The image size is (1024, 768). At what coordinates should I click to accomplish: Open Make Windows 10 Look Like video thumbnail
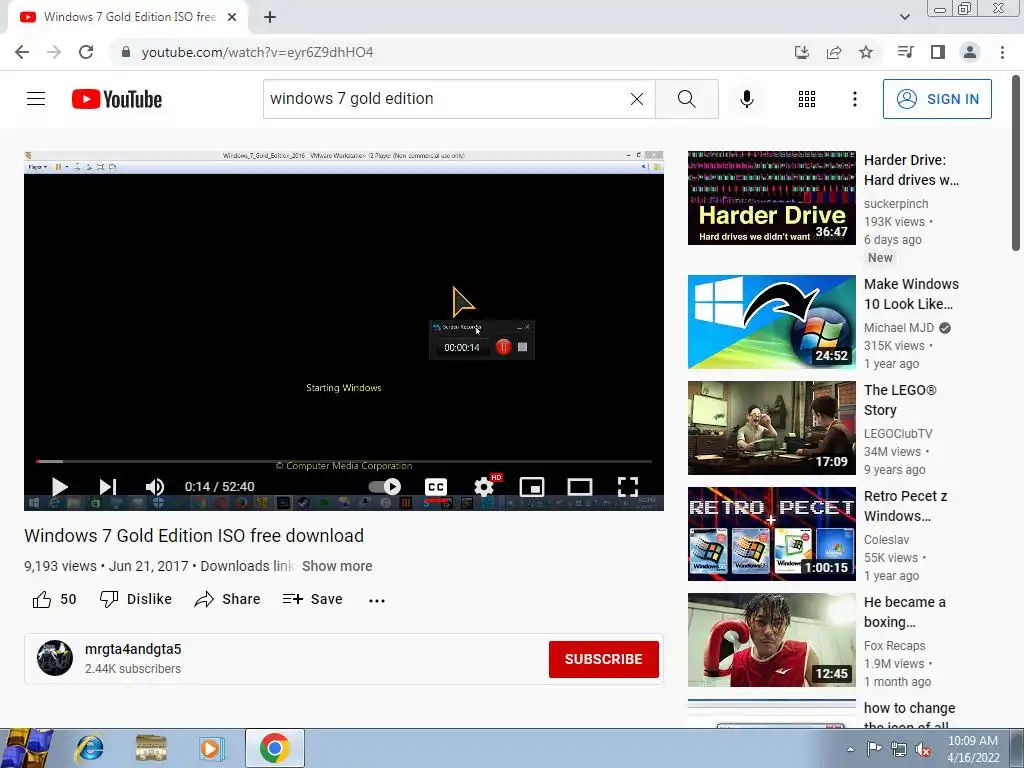tap(771, 322)
